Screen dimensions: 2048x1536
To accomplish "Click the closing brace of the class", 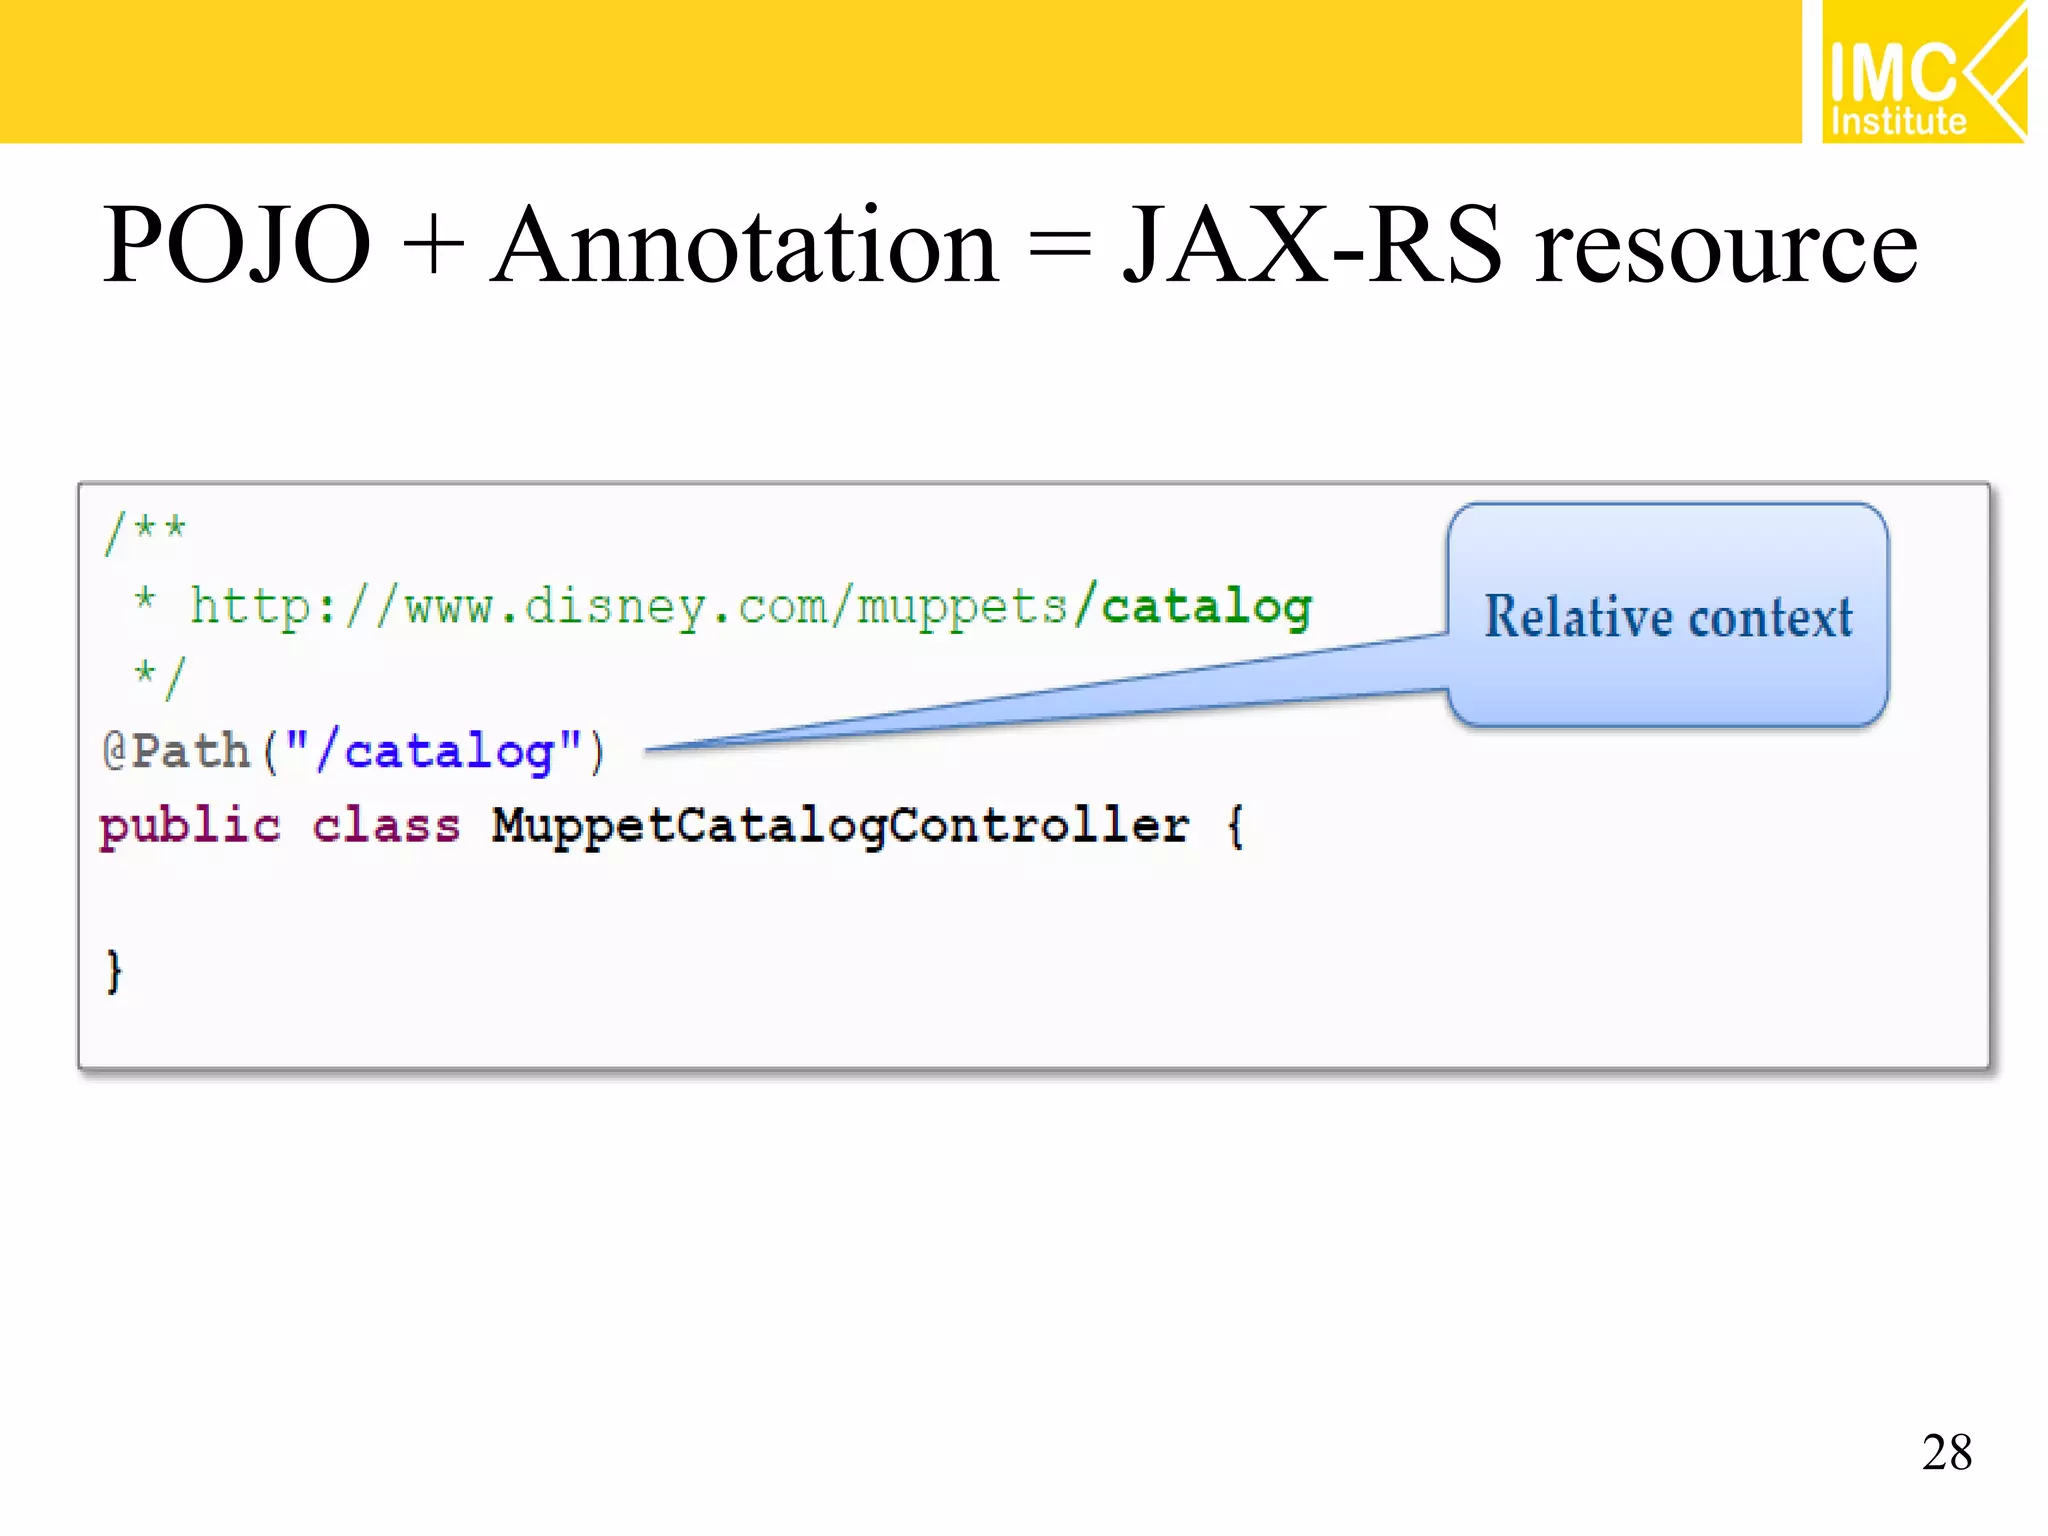I will pyautogui.click(x=114, y=971).
